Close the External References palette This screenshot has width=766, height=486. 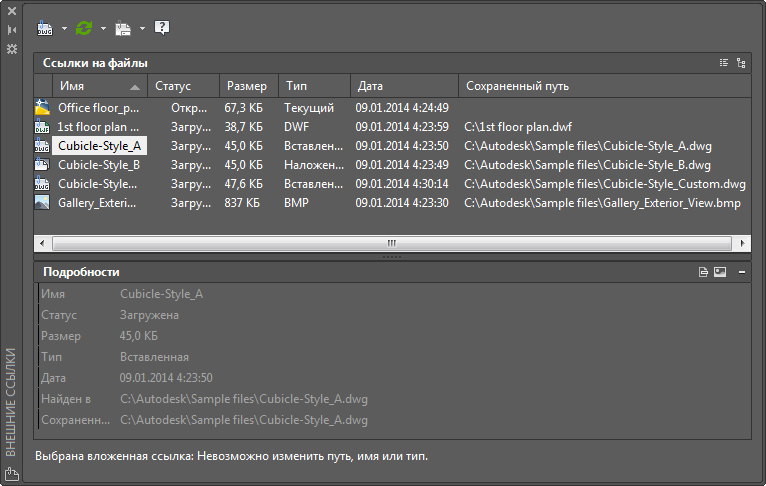tap(12, 11)
